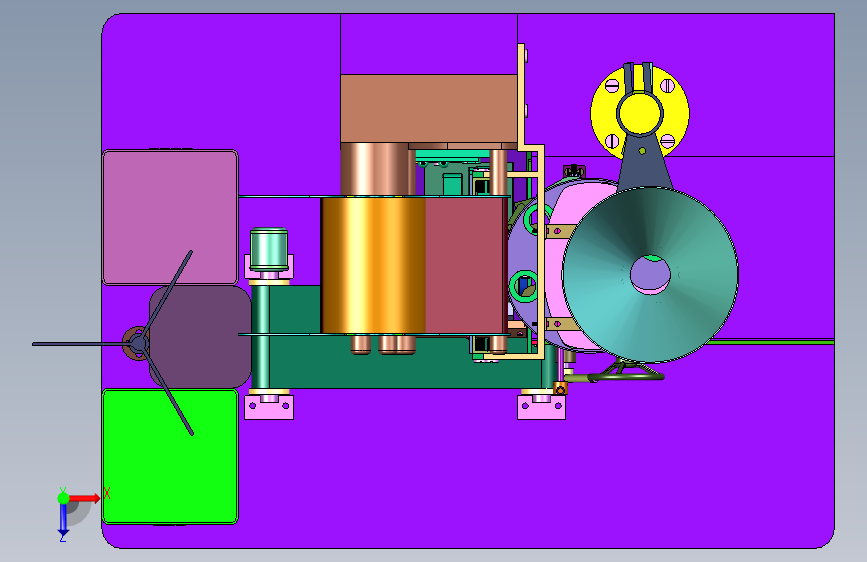Pick the bottom-left slotted screw on yellow flange
This screenshot has height=562, width=867.
click(x=613, y=140)
